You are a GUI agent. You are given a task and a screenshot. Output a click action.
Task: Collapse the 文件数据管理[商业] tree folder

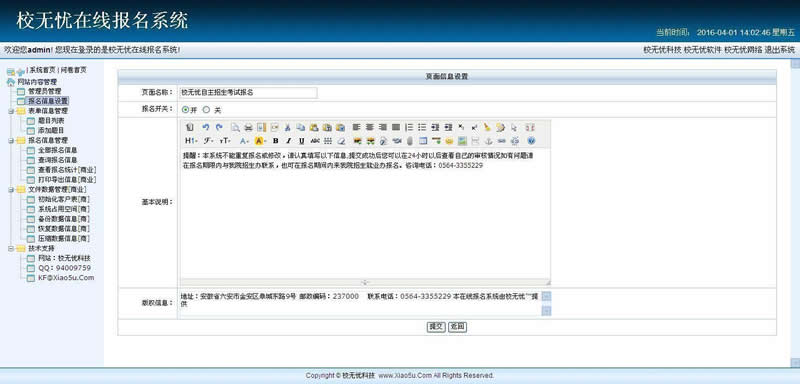11,189
